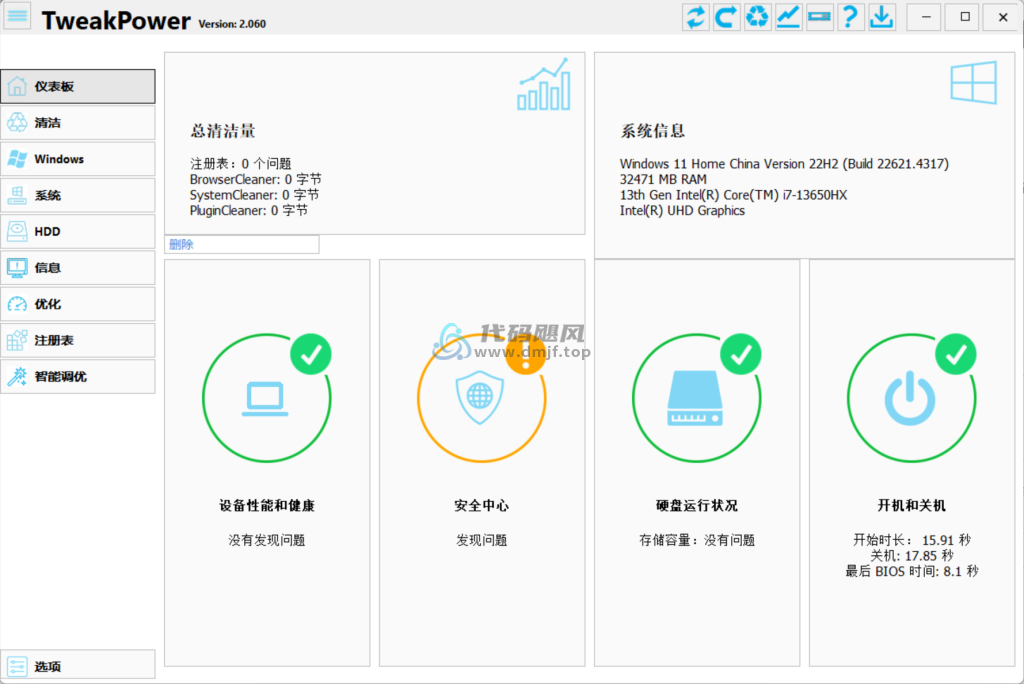
Task: Click the 注册表: 0 个问题 line
Action: (240, 163)
